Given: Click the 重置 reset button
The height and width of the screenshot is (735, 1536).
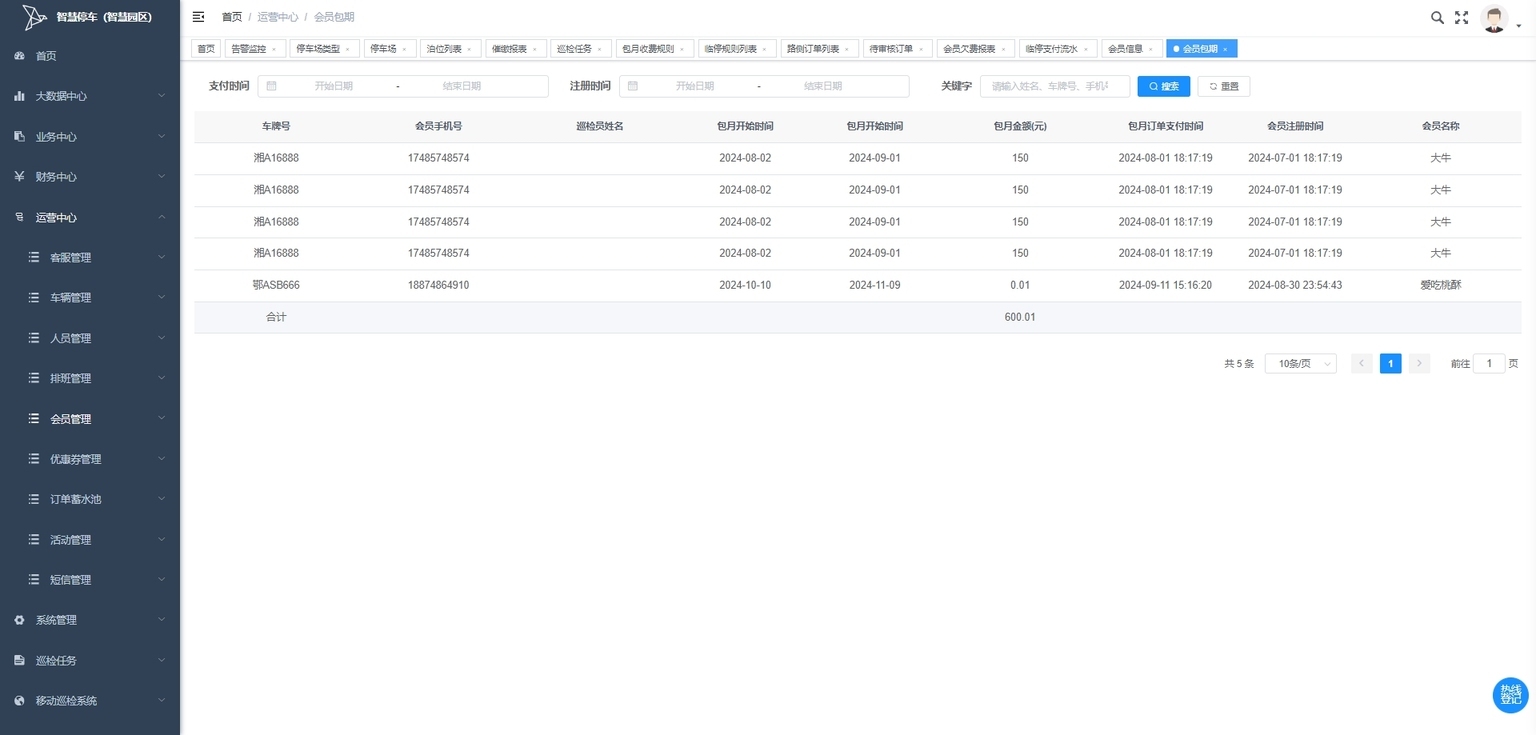Looking at the screenshot, I should tap(1224, 87).
